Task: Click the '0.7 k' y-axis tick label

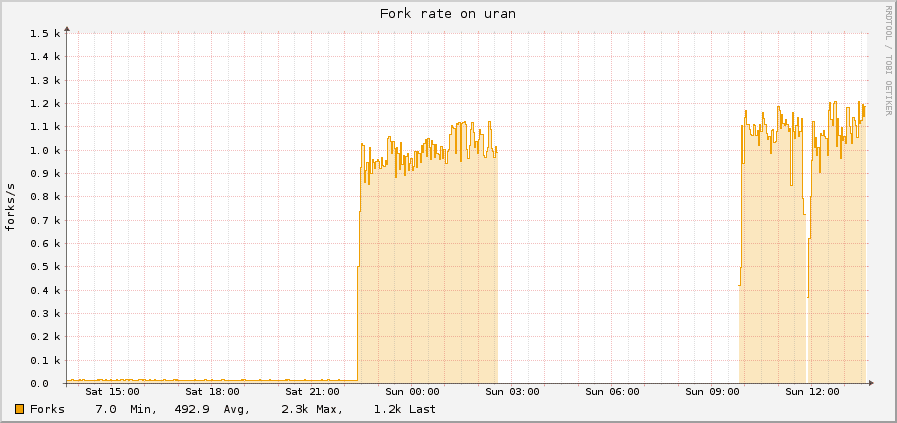Action: click(45, 220)
